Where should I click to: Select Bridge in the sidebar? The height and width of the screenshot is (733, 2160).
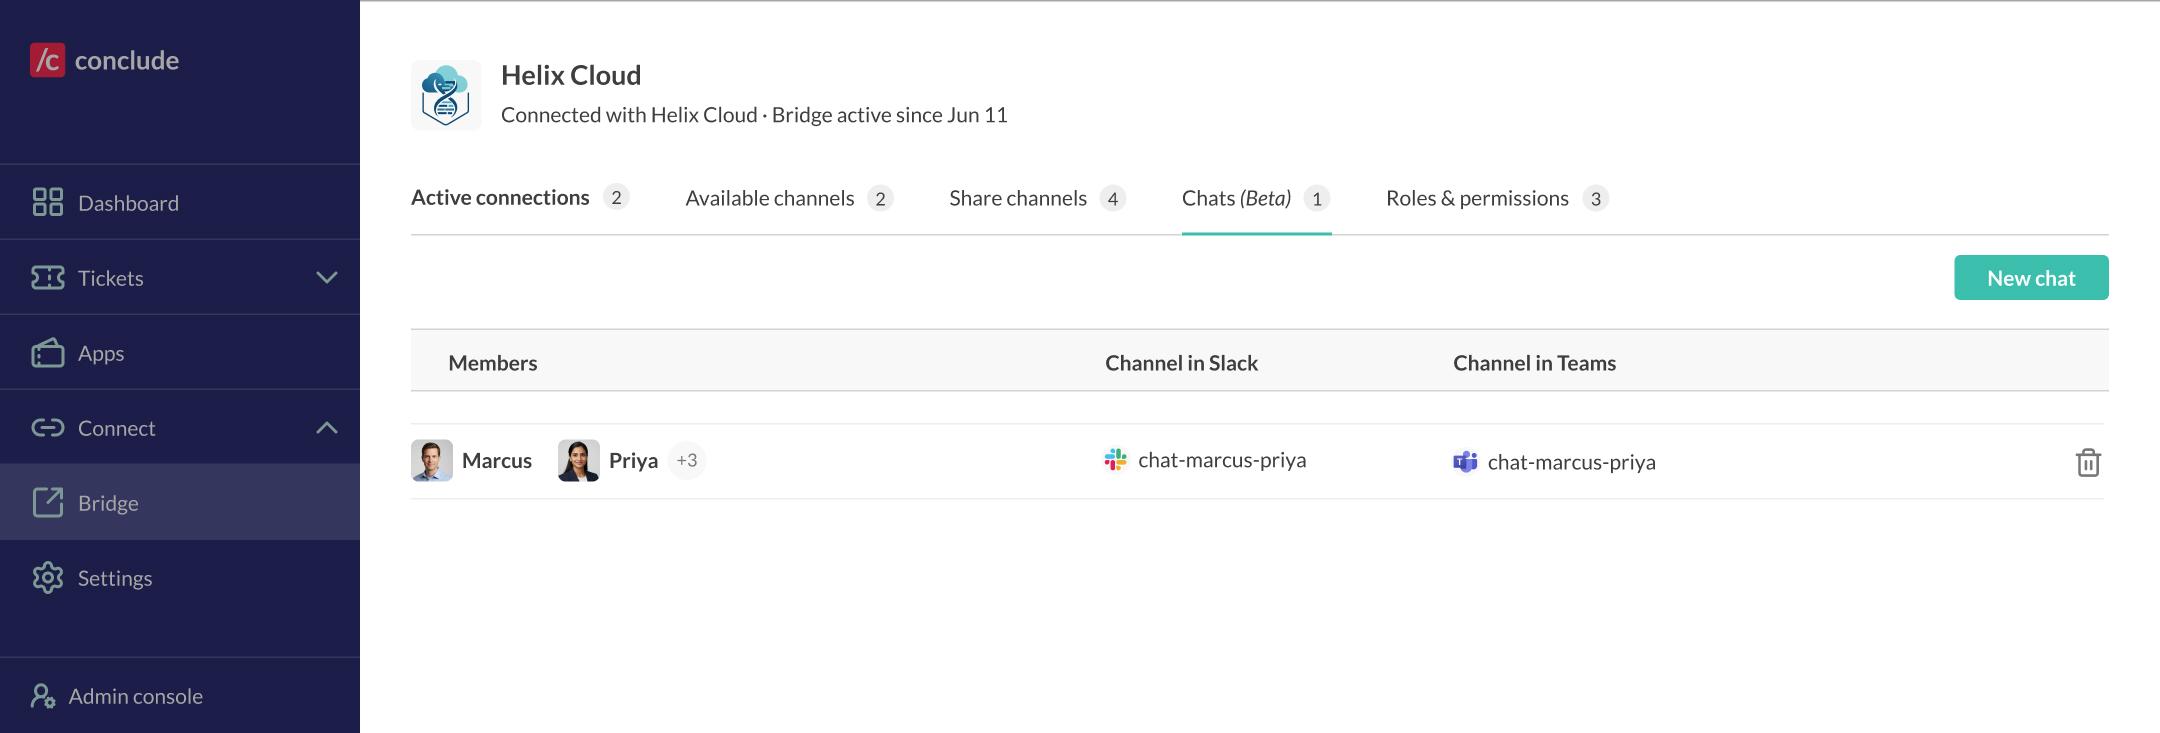coord(180,502)
